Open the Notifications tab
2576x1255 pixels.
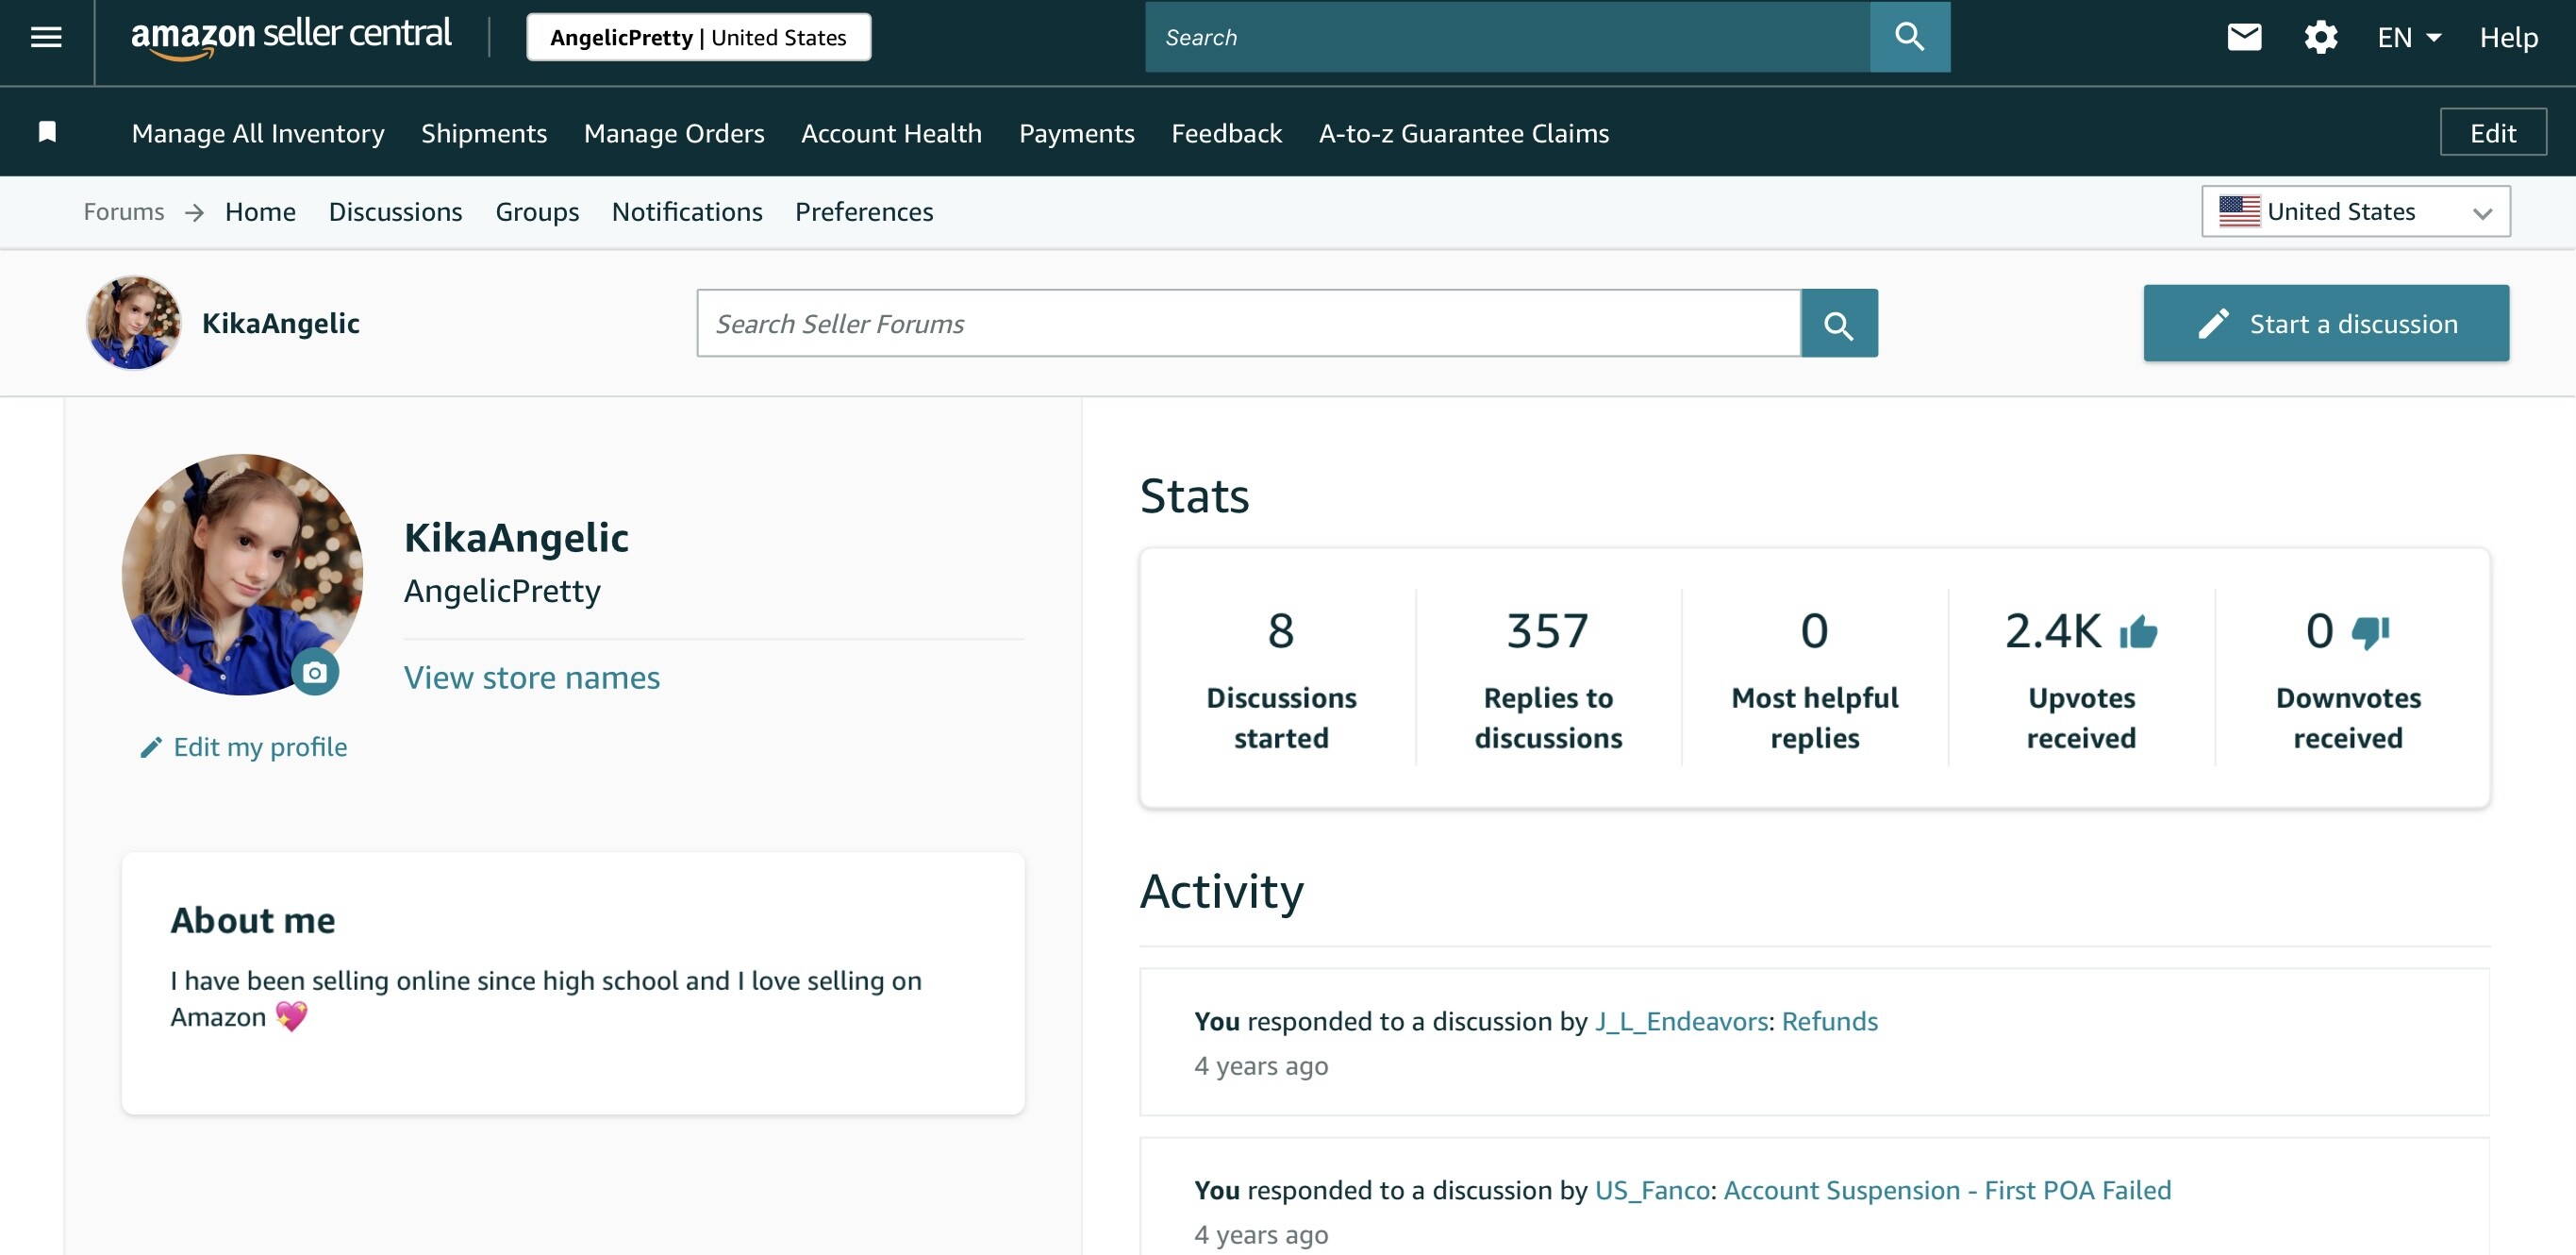687,211
